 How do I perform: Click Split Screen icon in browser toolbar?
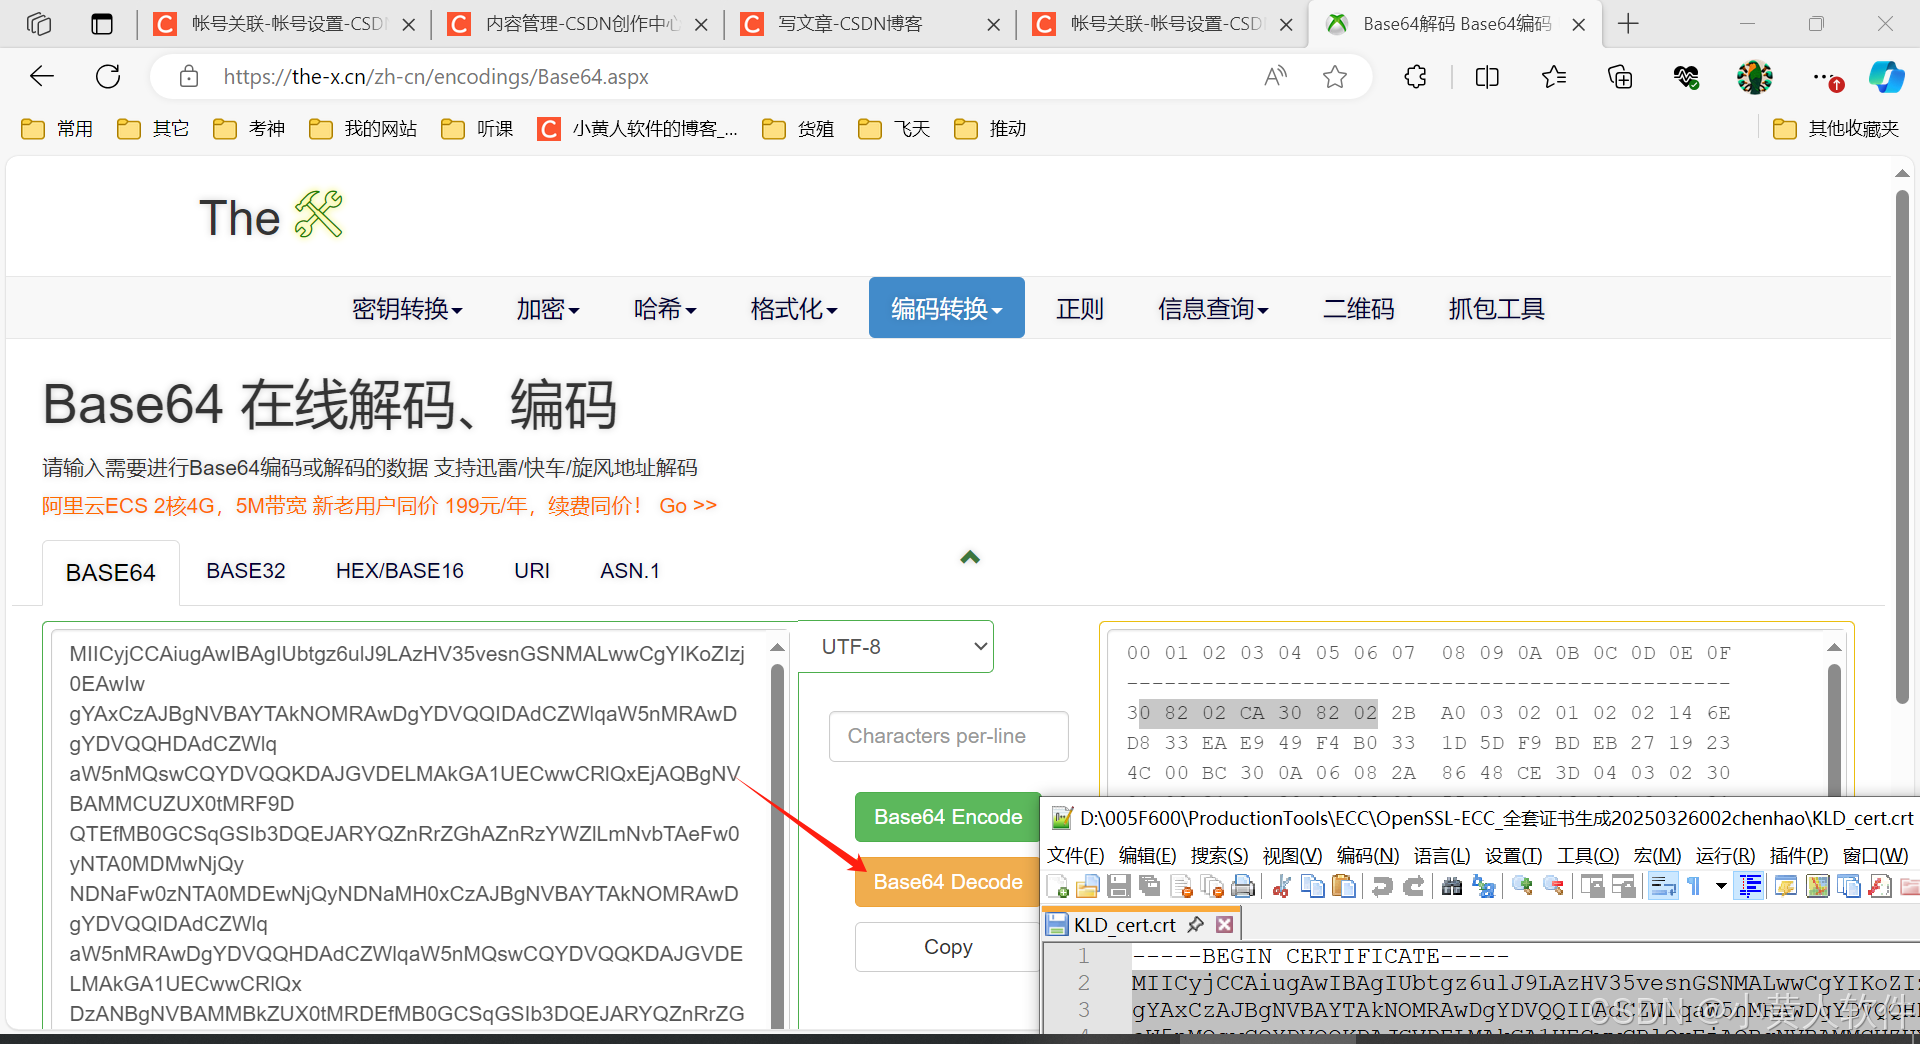coord(1487,76)
